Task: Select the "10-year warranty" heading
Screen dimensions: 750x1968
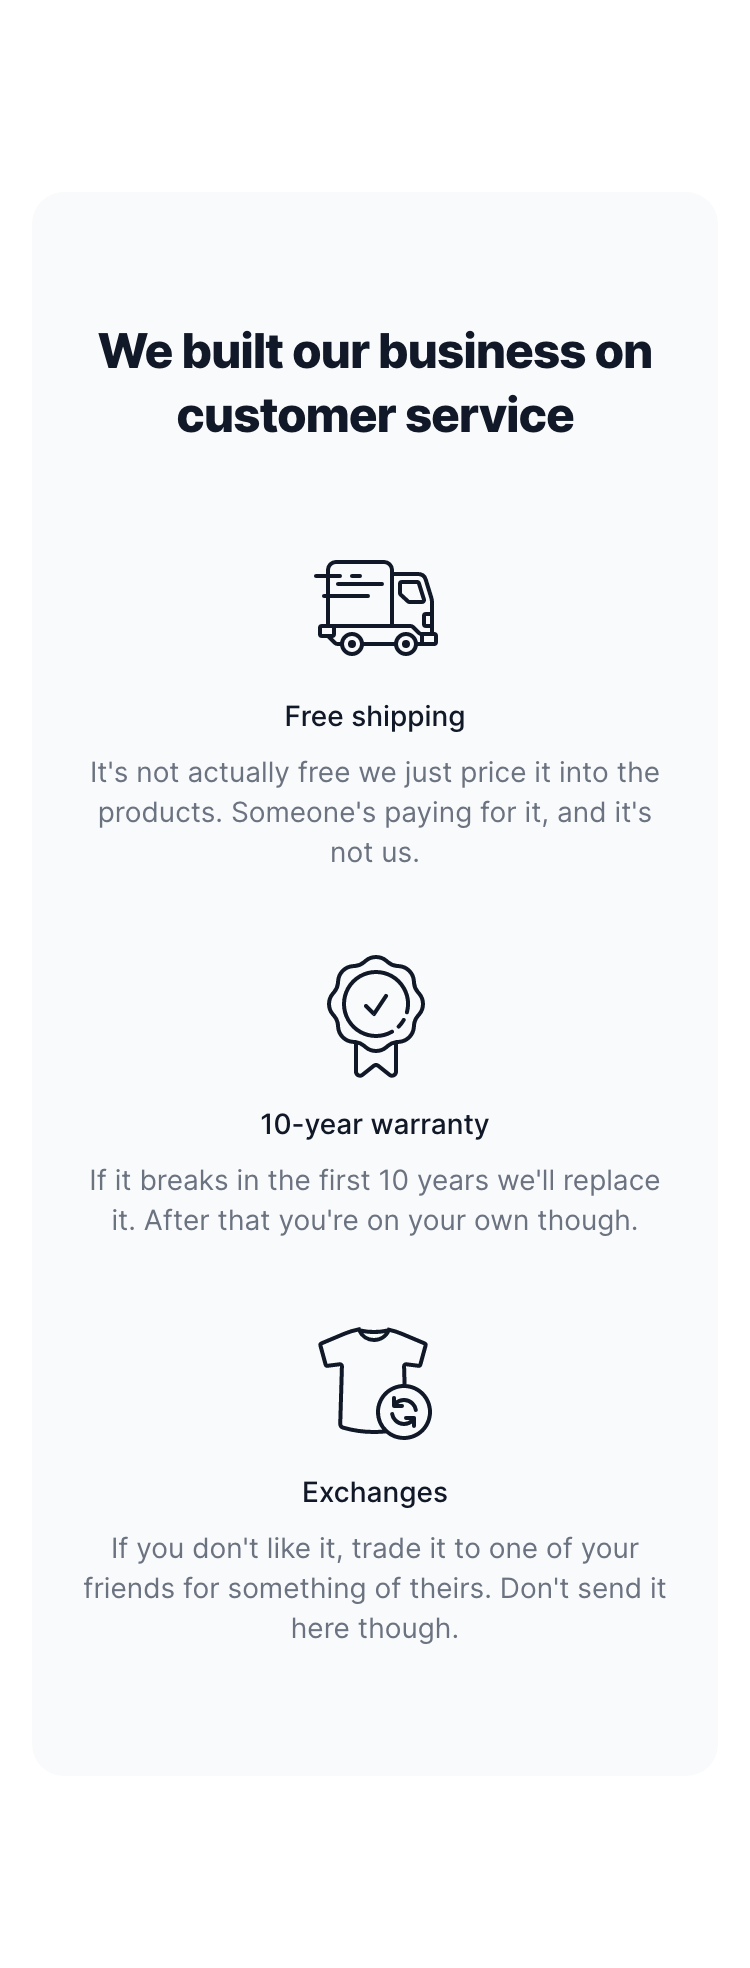Action: [x=375, y=1125]
